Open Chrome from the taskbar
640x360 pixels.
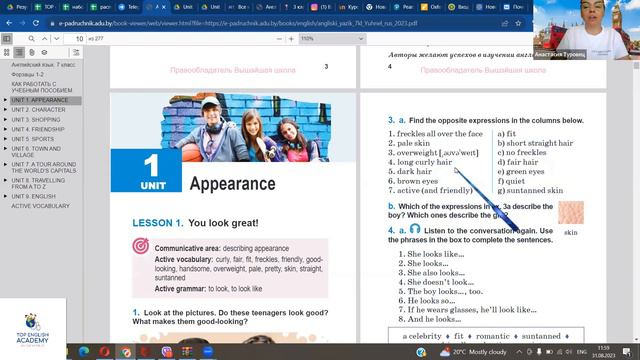point(125,351)
